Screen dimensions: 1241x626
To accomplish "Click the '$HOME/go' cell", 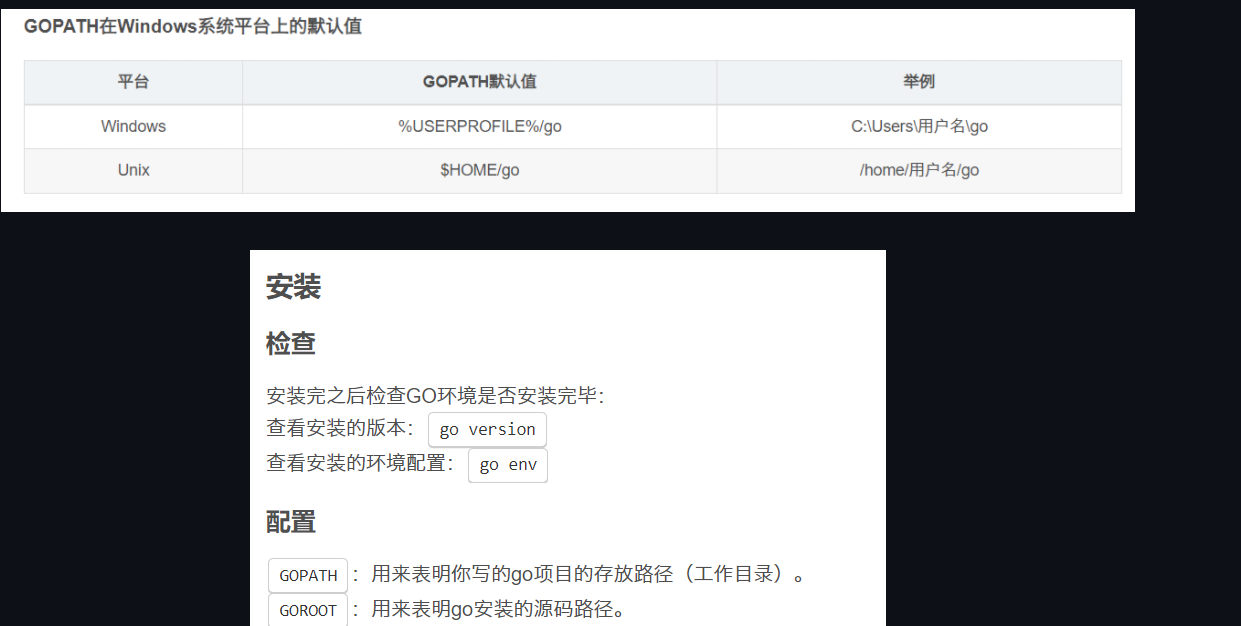I will tap(479, 170).
